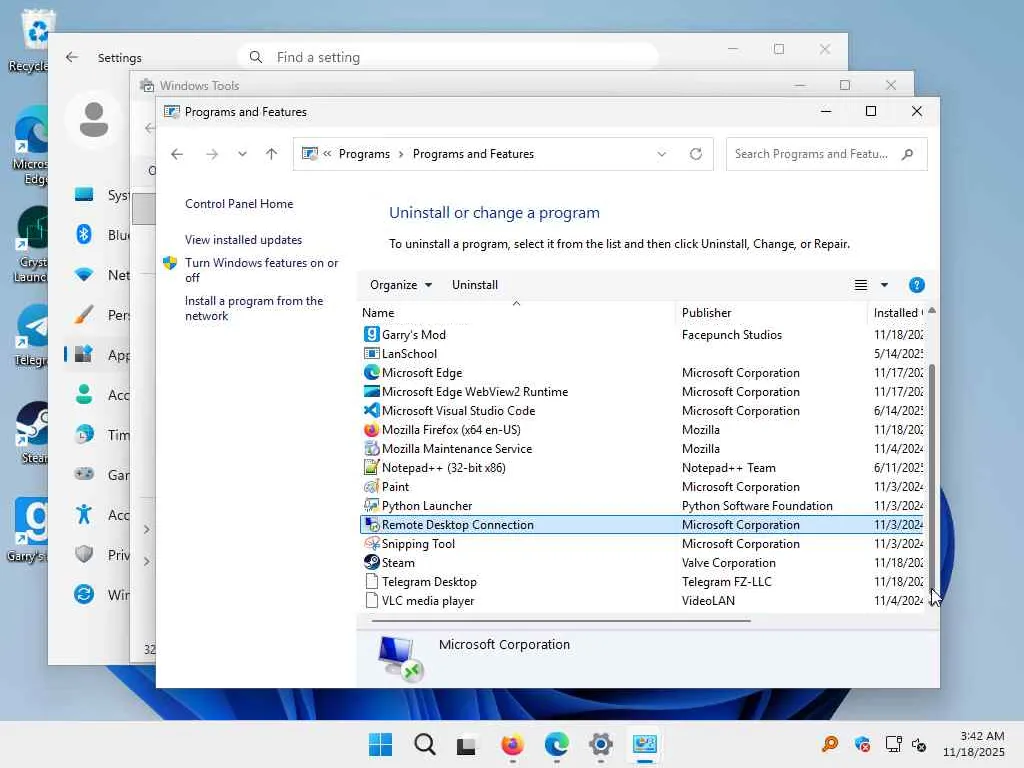Open the view options dropdown arrow
The image size is (1024, 768).
click(884, 285)
